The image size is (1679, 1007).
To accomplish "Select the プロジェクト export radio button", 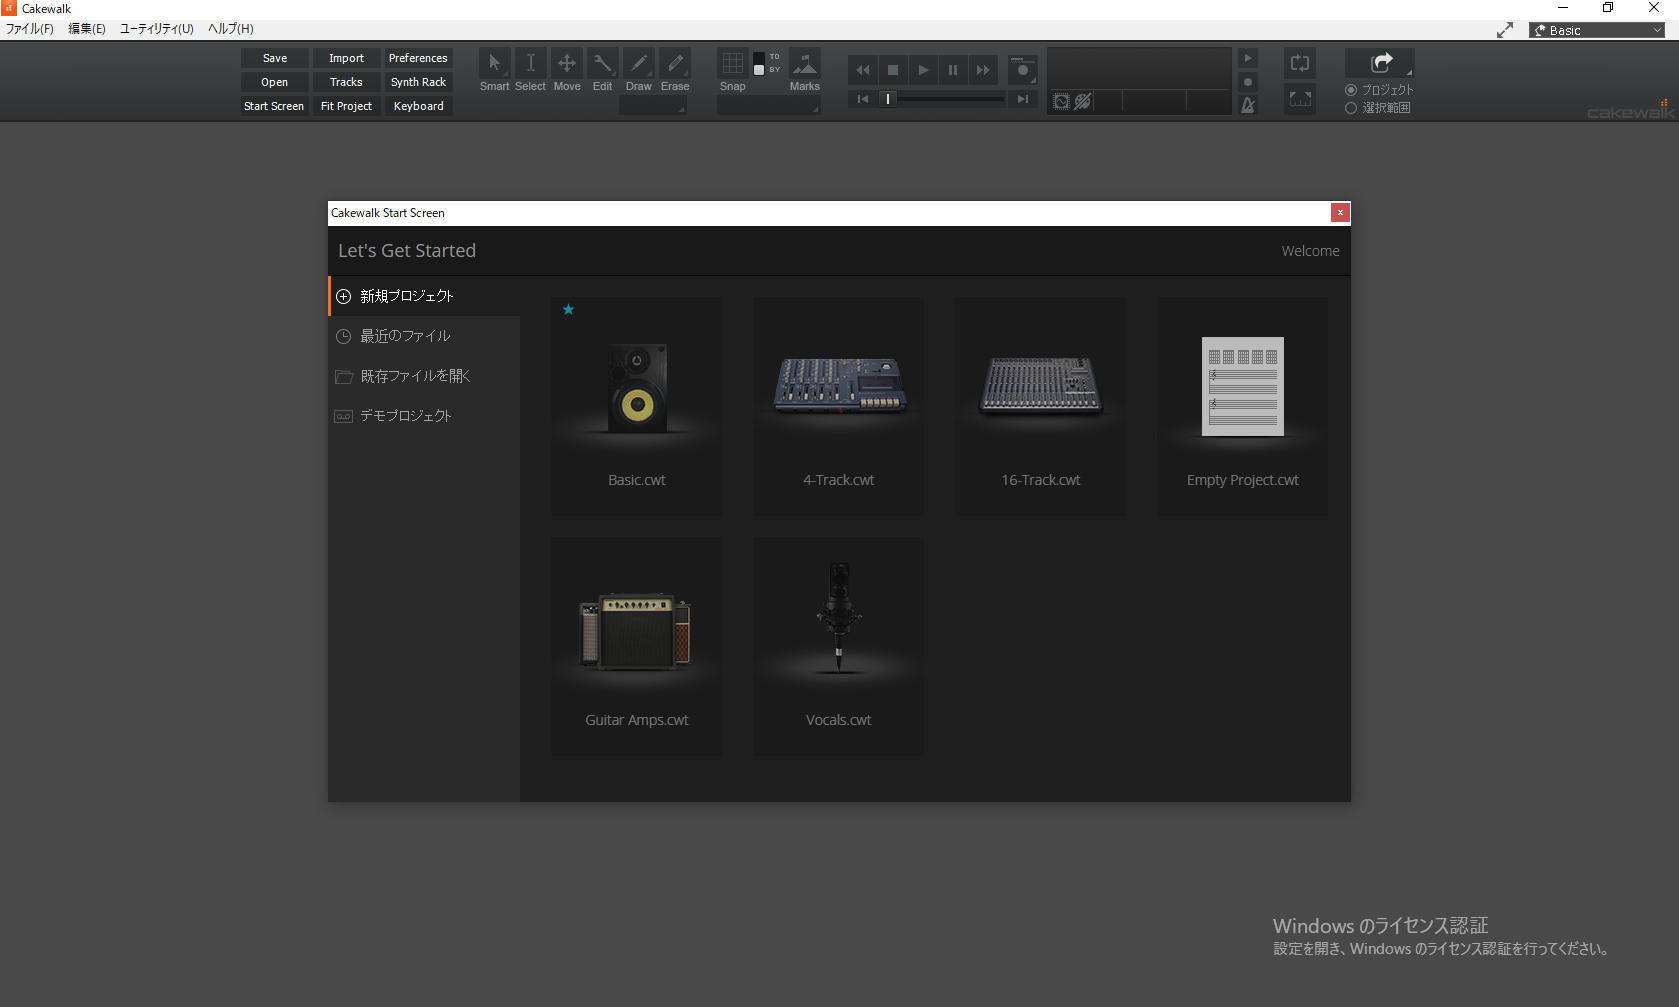I will 1351,90.
